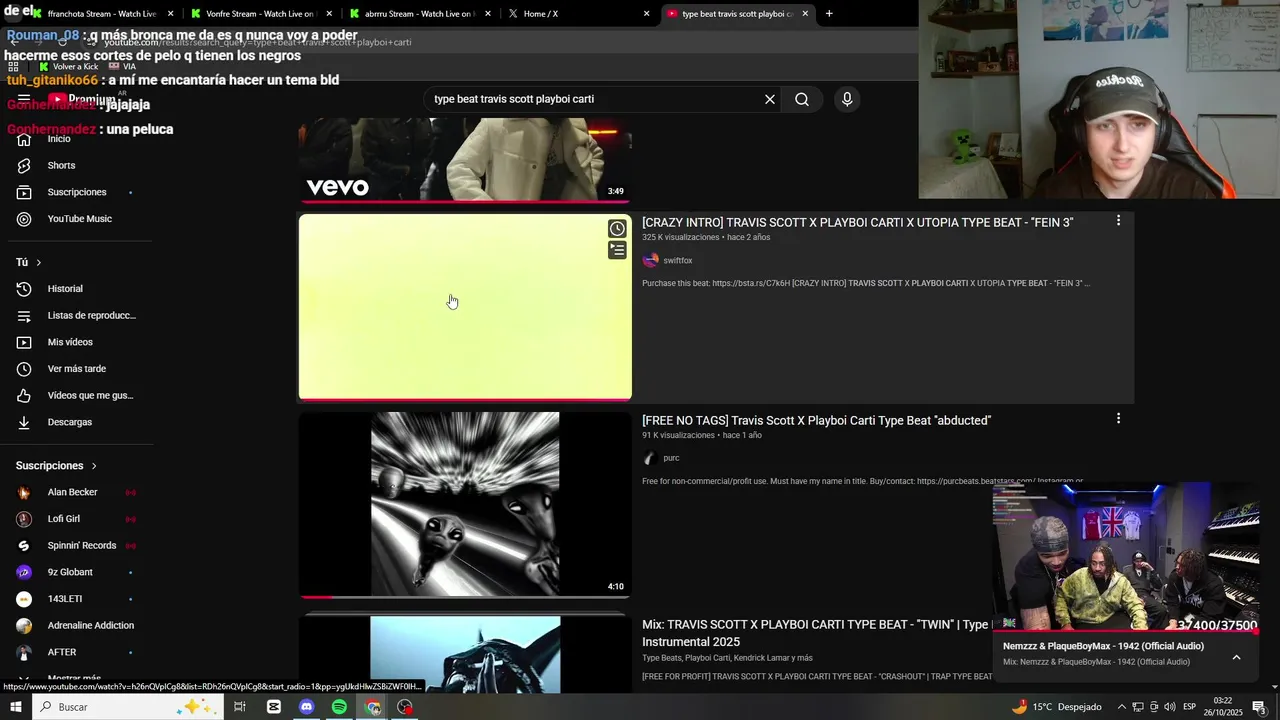The height and width of the screenshot is (720, 1280).
Task: Open Windows Start menu
Action: pyautogui.click(x=15, y=707)
